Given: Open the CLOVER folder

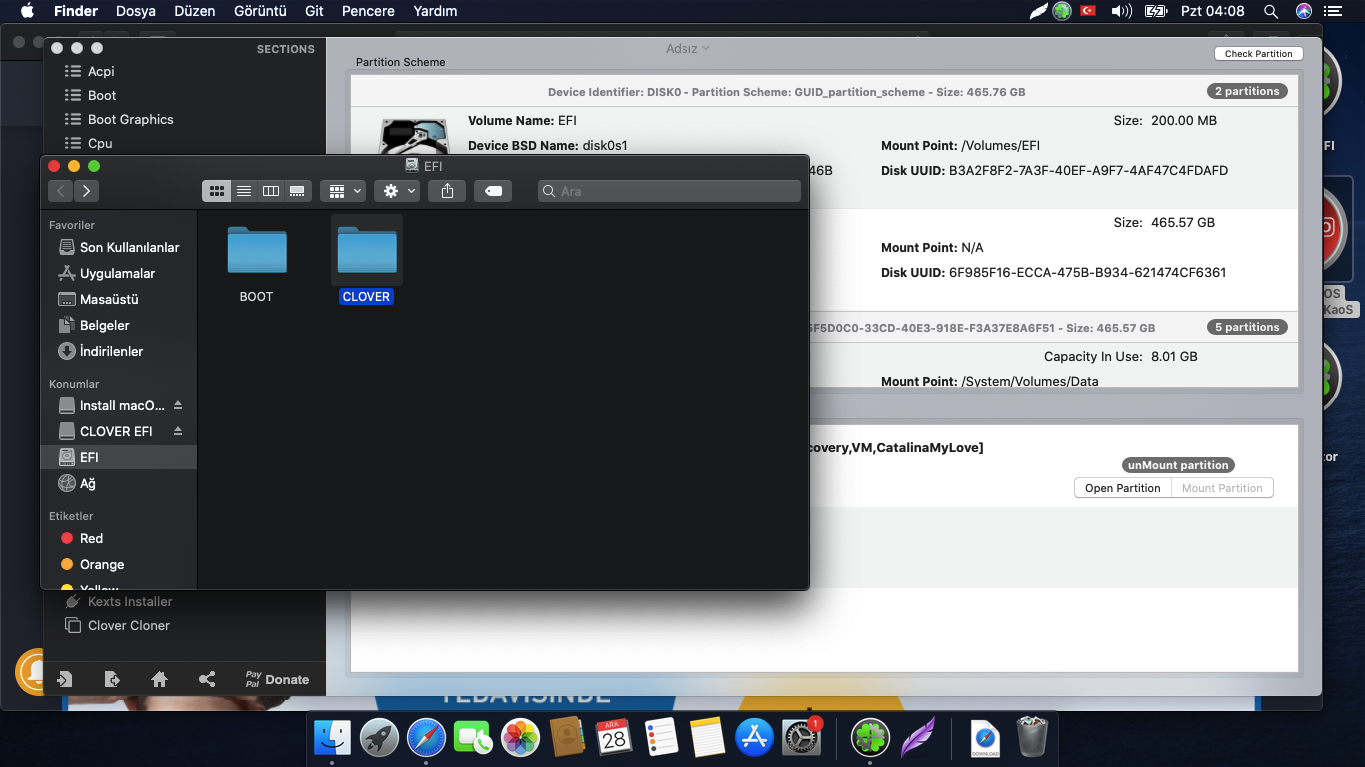Looking at the screenshot, I should coord(366,251).
